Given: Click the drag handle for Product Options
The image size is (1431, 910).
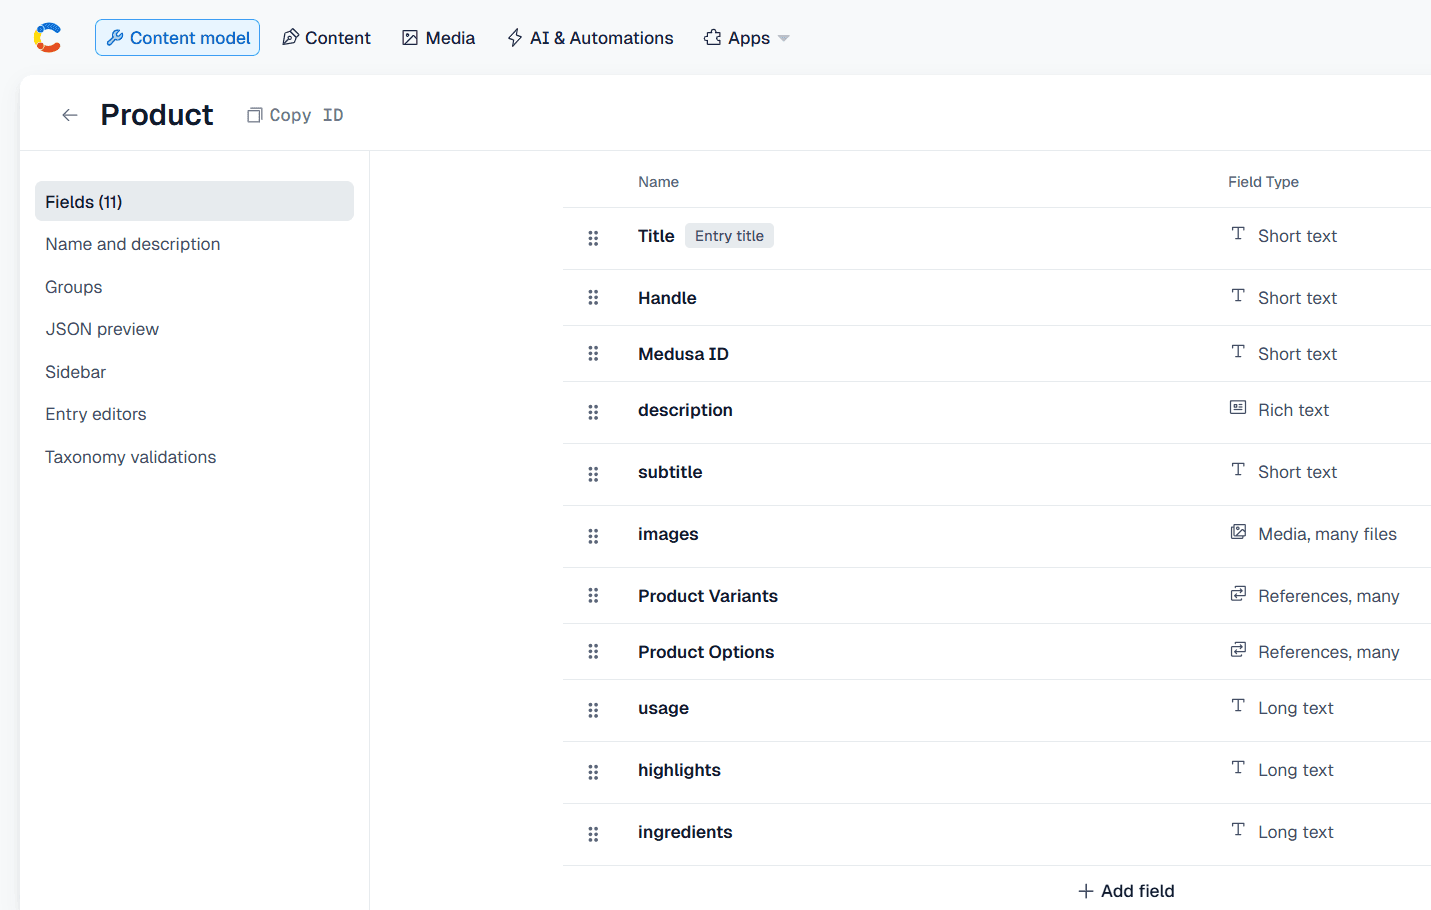Looking at the screenshot, I should [x=593, y=652].
